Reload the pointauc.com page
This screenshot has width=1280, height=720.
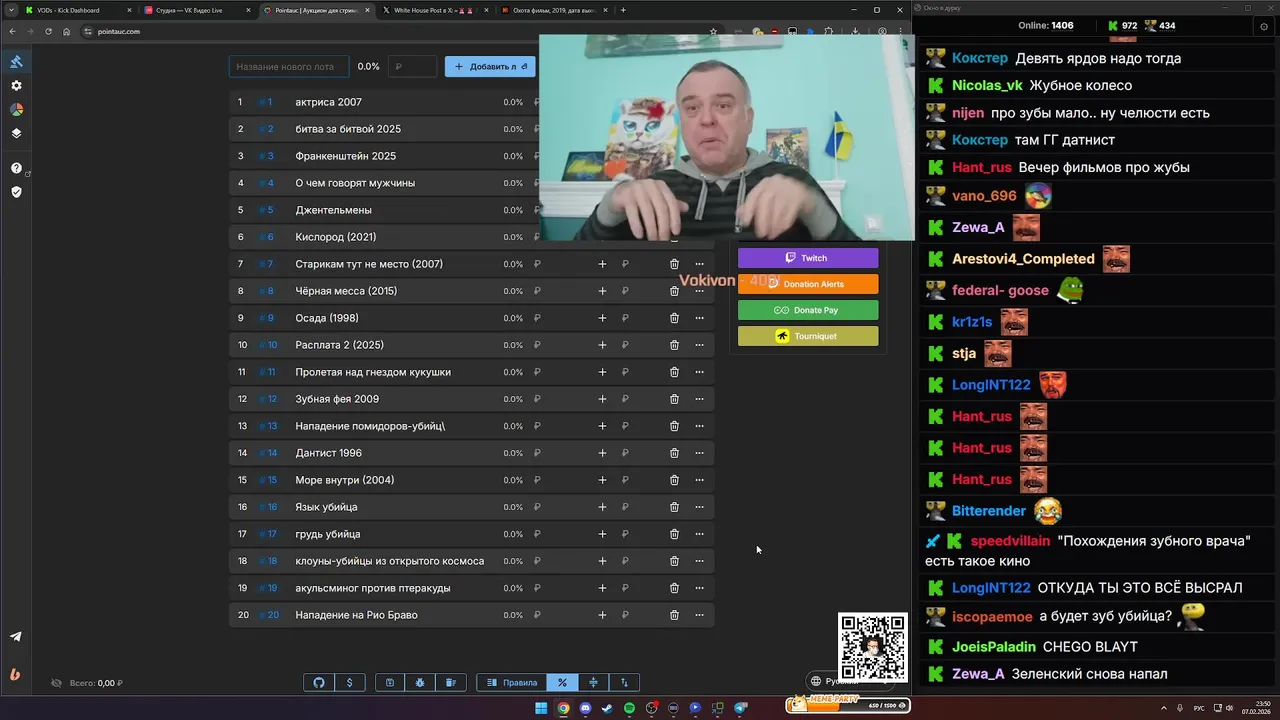(48, 31)
